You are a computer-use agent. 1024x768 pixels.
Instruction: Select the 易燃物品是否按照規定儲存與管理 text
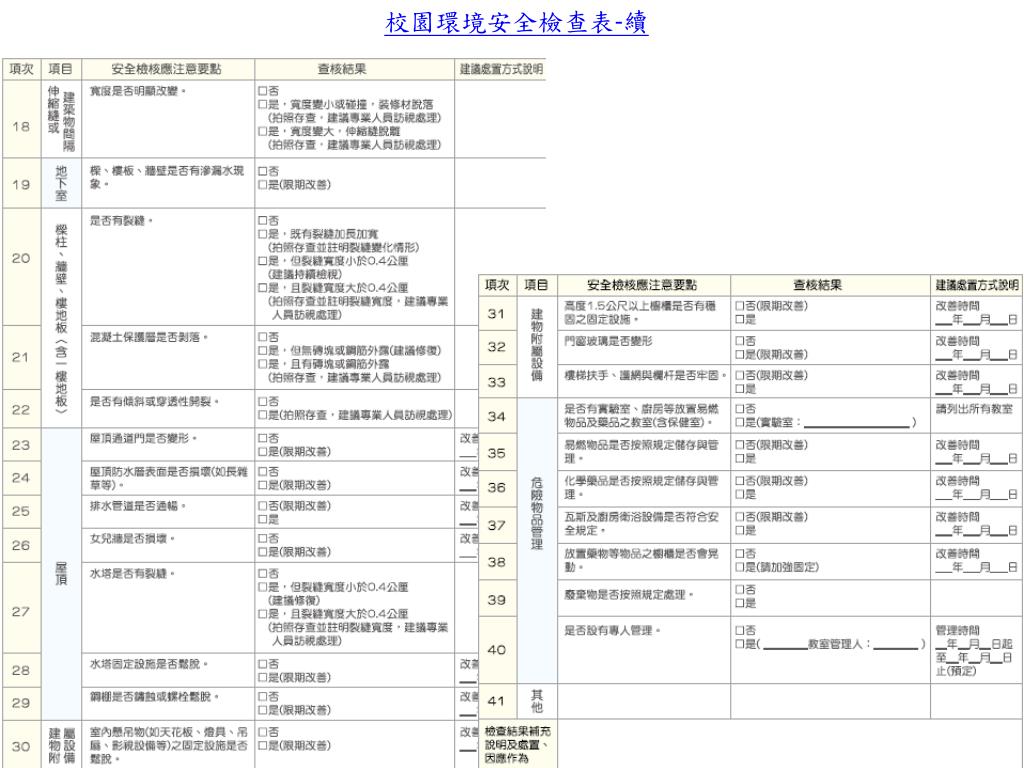click(641, 451)
